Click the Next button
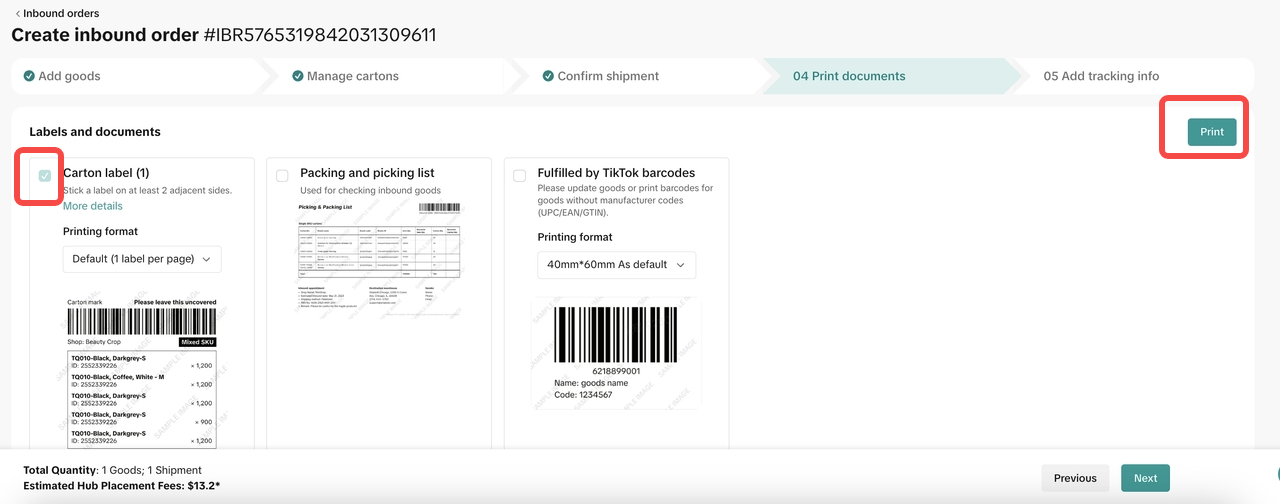 [x=1145, y=478]
